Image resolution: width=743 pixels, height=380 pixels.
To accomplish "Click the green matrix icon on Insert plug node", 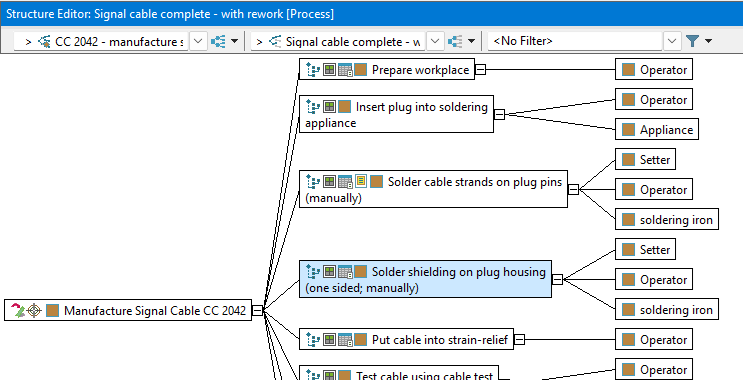I will (x=329, y=107).
